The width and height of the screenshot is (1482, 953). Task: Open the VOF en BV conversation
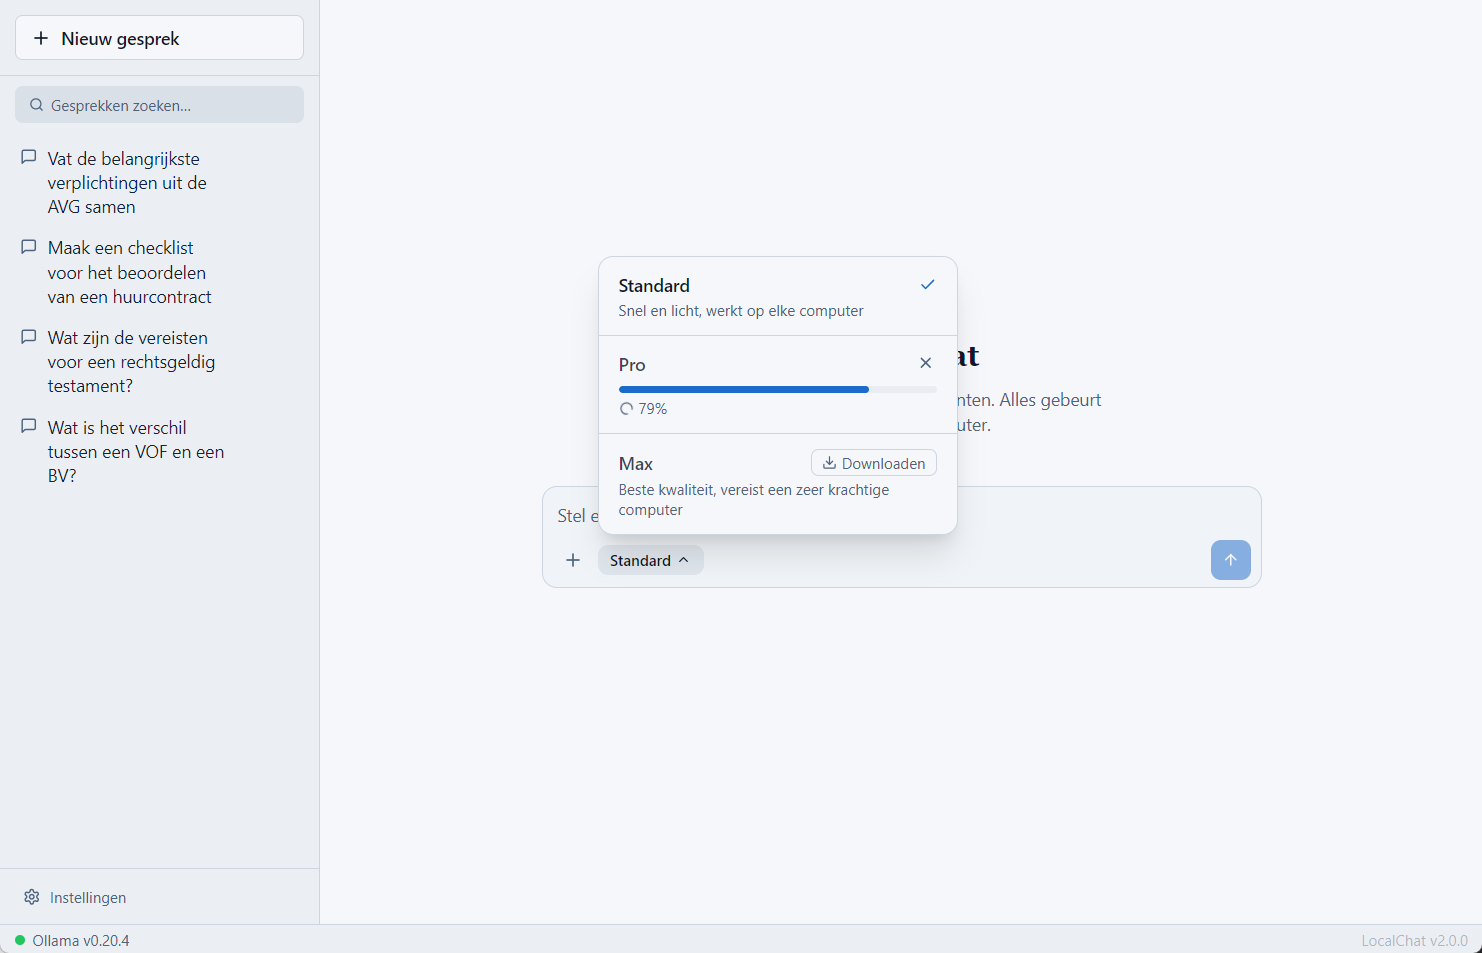135,452
